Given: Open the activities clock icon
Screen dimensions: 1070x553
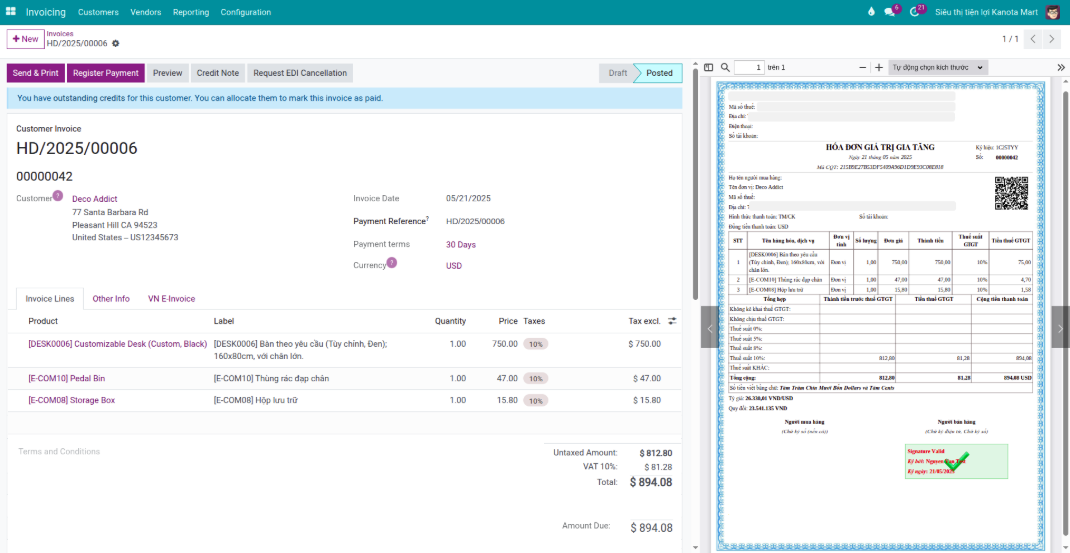Looking at the screenshot, I should 914,12.
